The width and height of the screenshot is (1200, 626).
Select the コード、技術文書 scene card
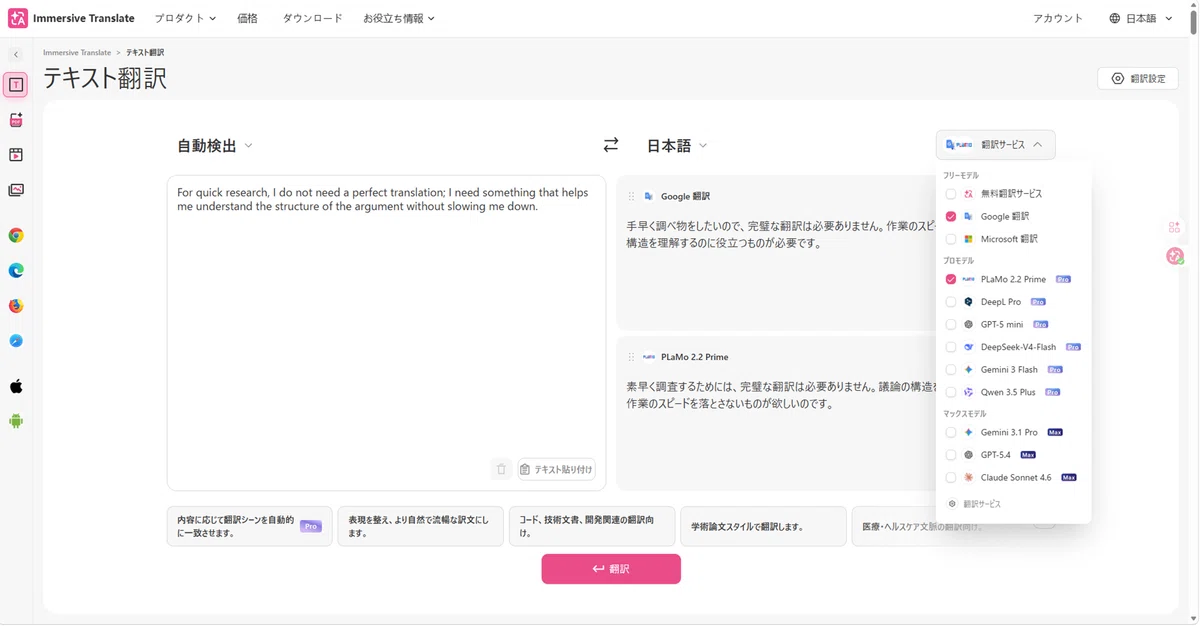coord(592,526)
